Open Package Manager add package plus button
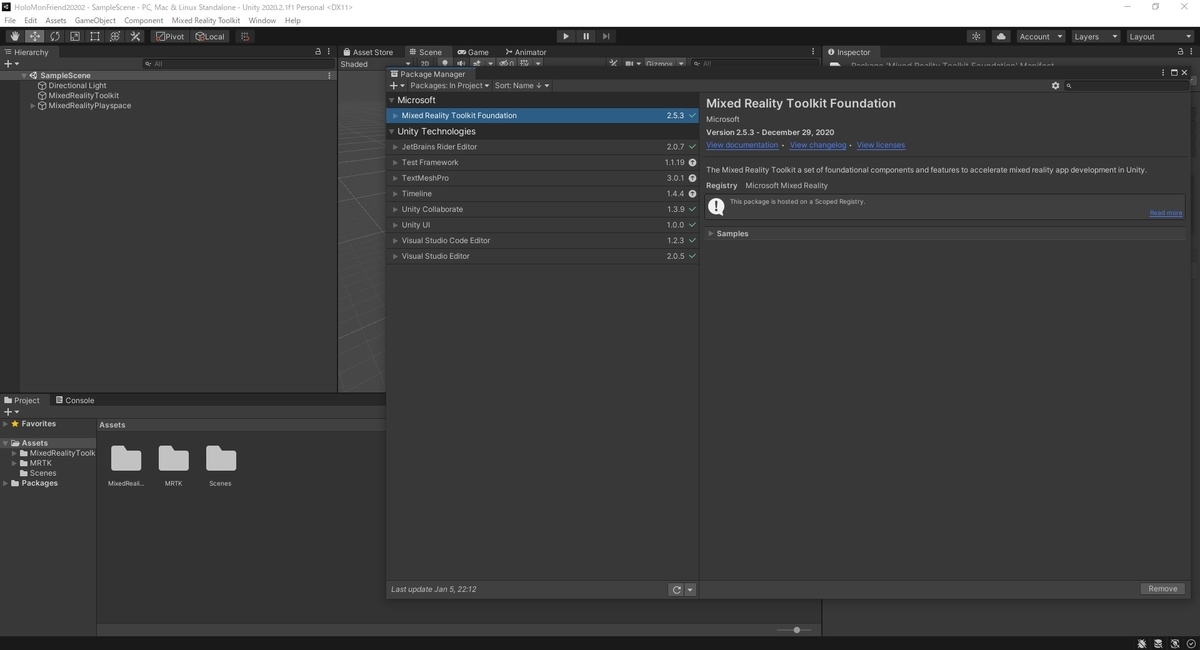The width and height of the screenshot is (1200, 650). (x=397, y=85)
